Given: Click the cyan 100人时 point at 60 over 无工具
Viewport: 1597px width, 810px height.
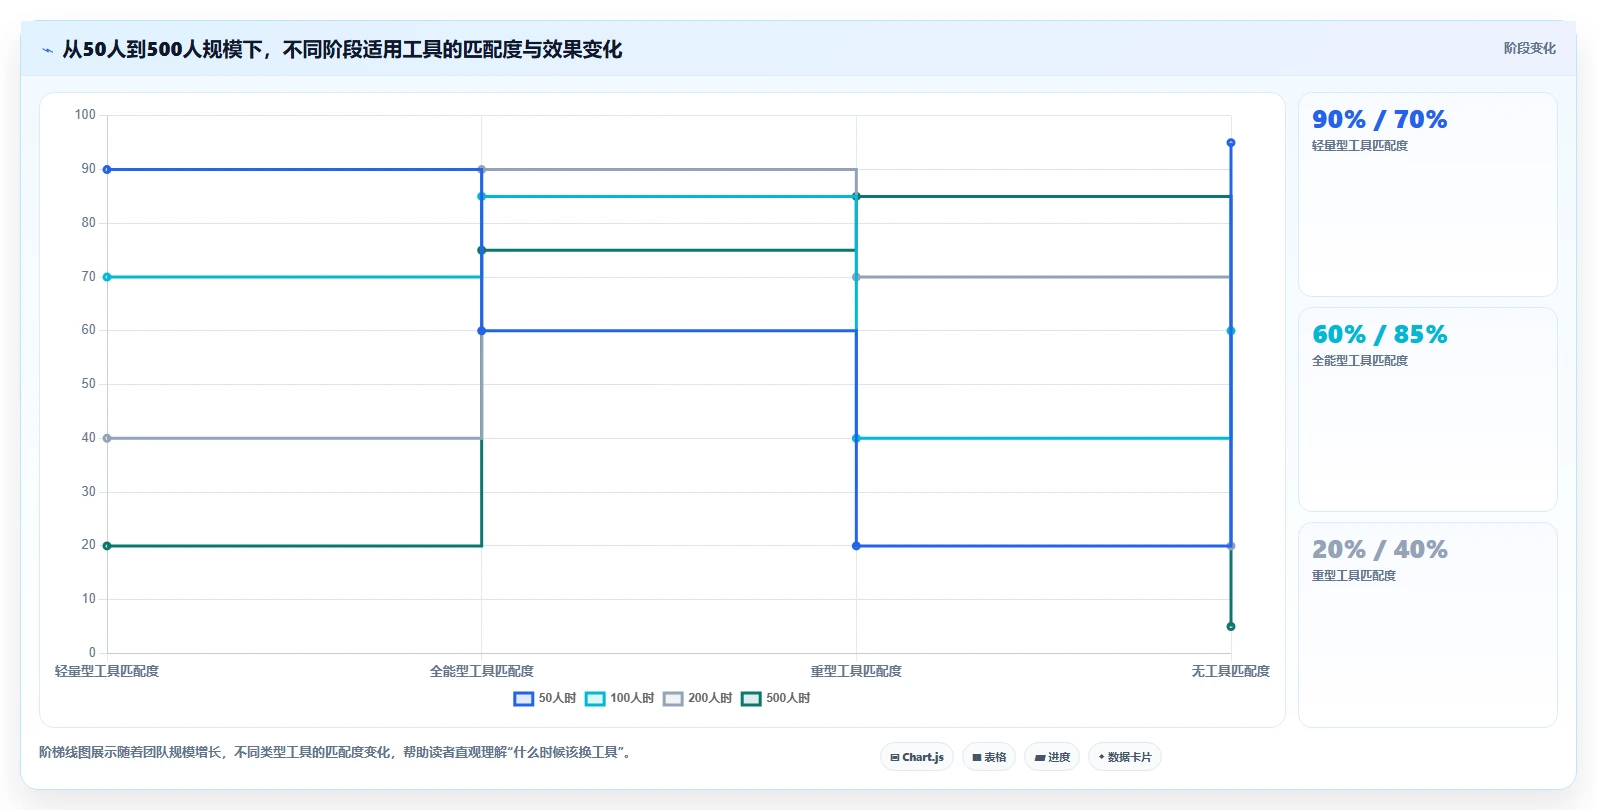Looking at the screenshot, I should (1231, 331).
